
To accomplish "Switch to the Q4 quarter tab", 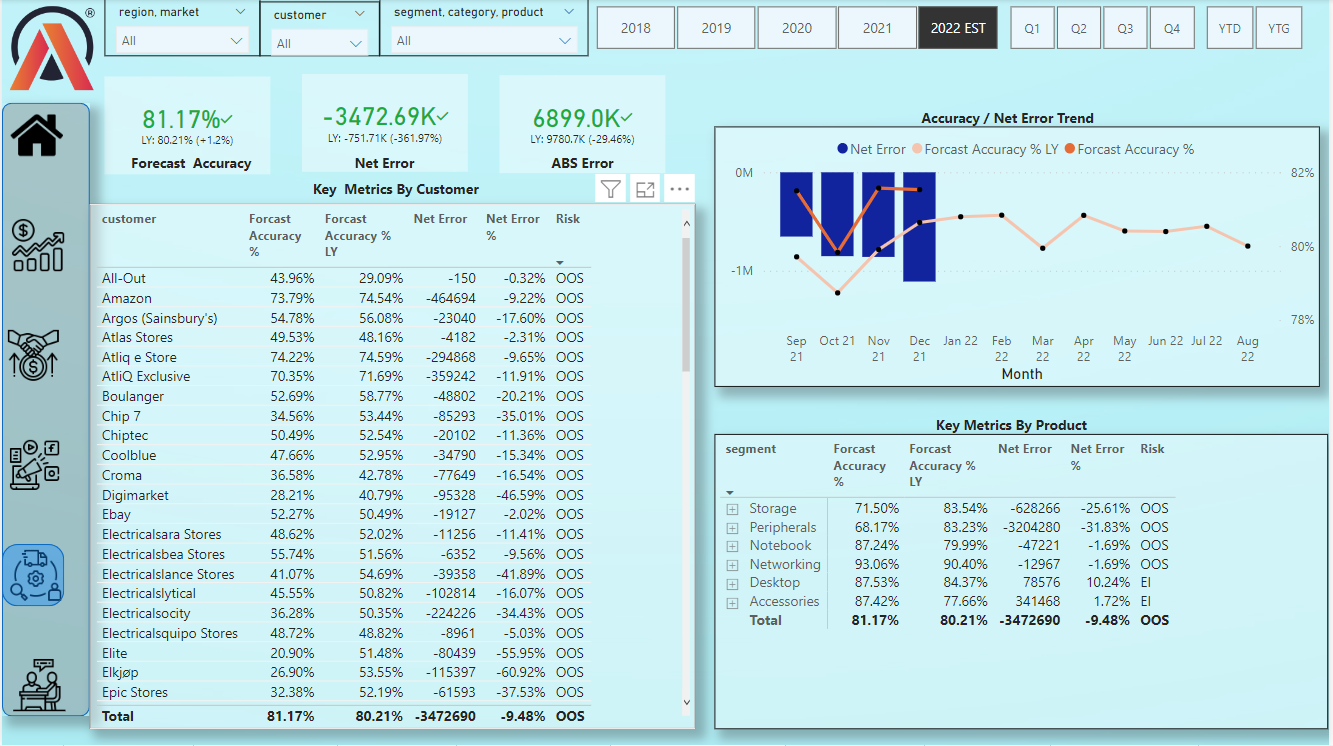I will 1172,27.
